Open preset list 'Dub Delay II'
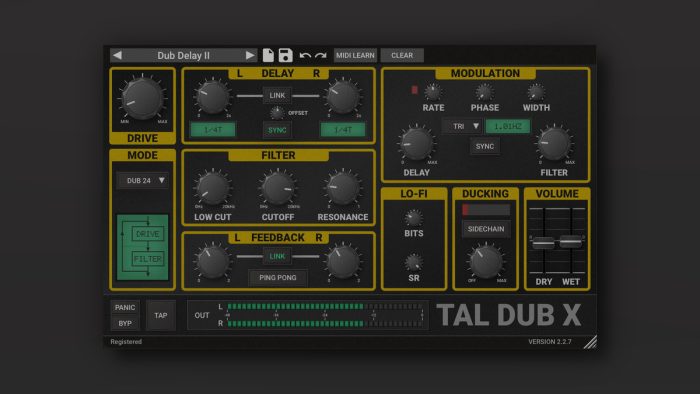The image size is (700, 394). click(183, 55)
